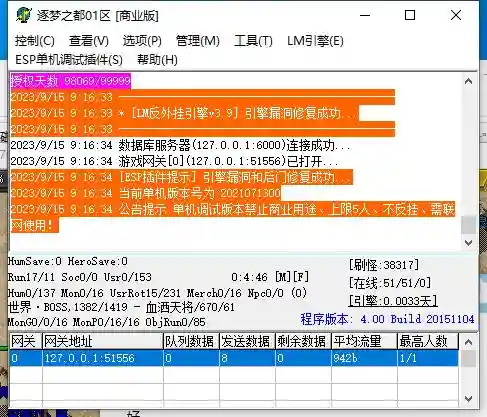Open the 查看(V) menu

click(89, 41)
